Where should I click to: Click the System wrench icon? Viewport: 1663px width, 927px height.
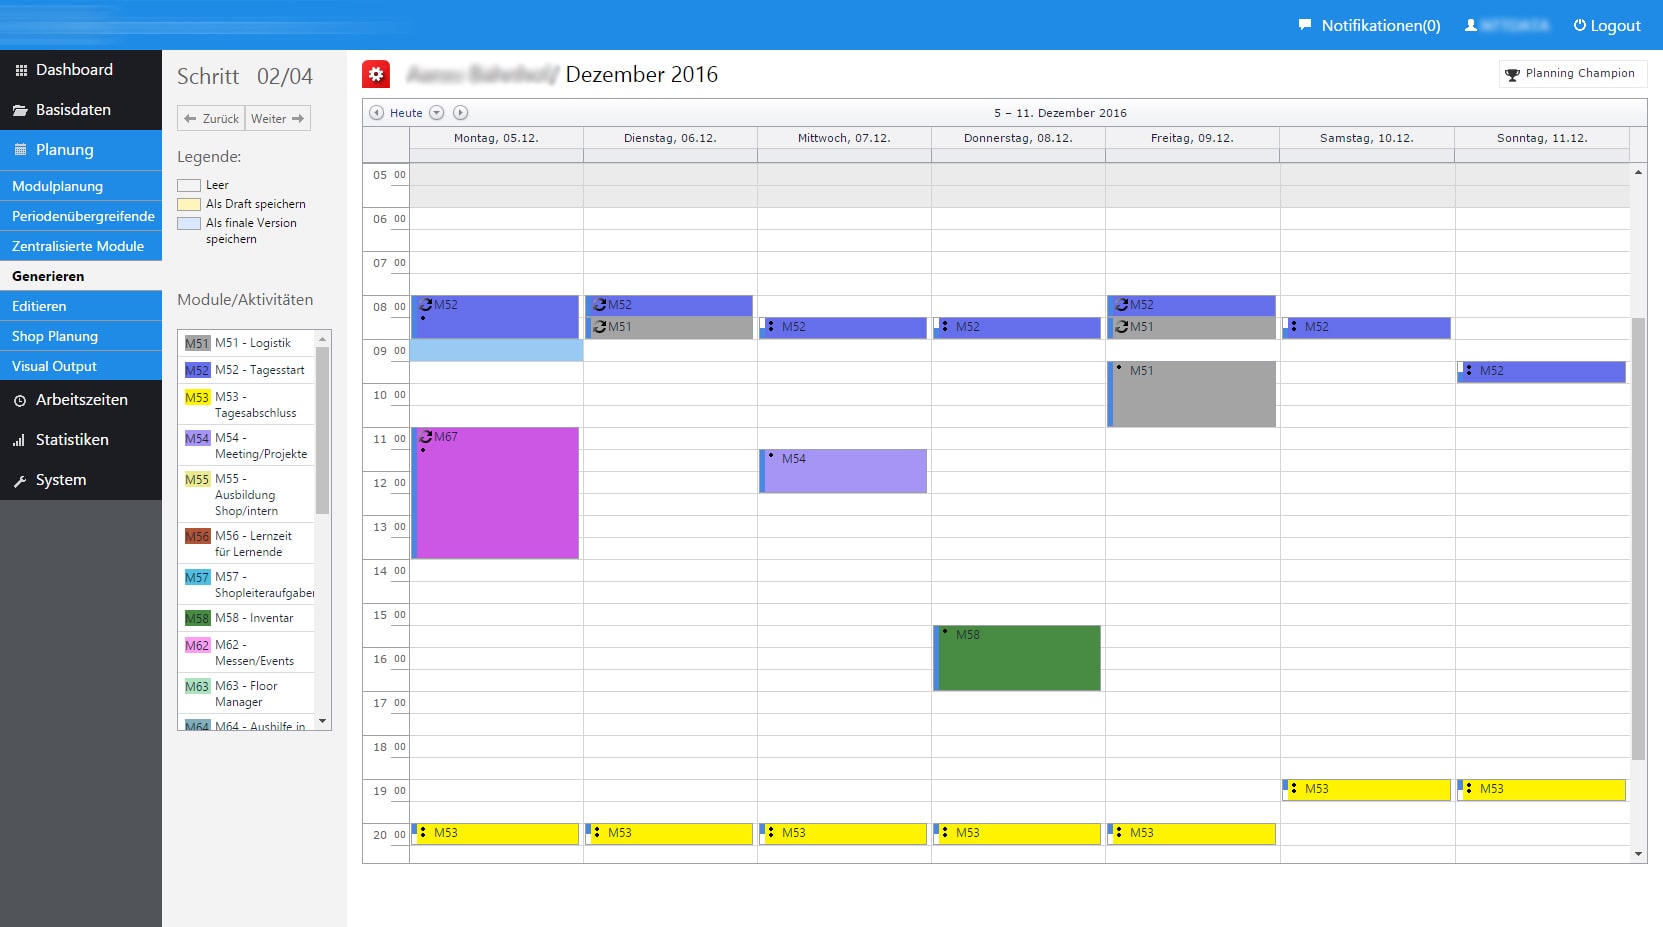coord(20,481)
